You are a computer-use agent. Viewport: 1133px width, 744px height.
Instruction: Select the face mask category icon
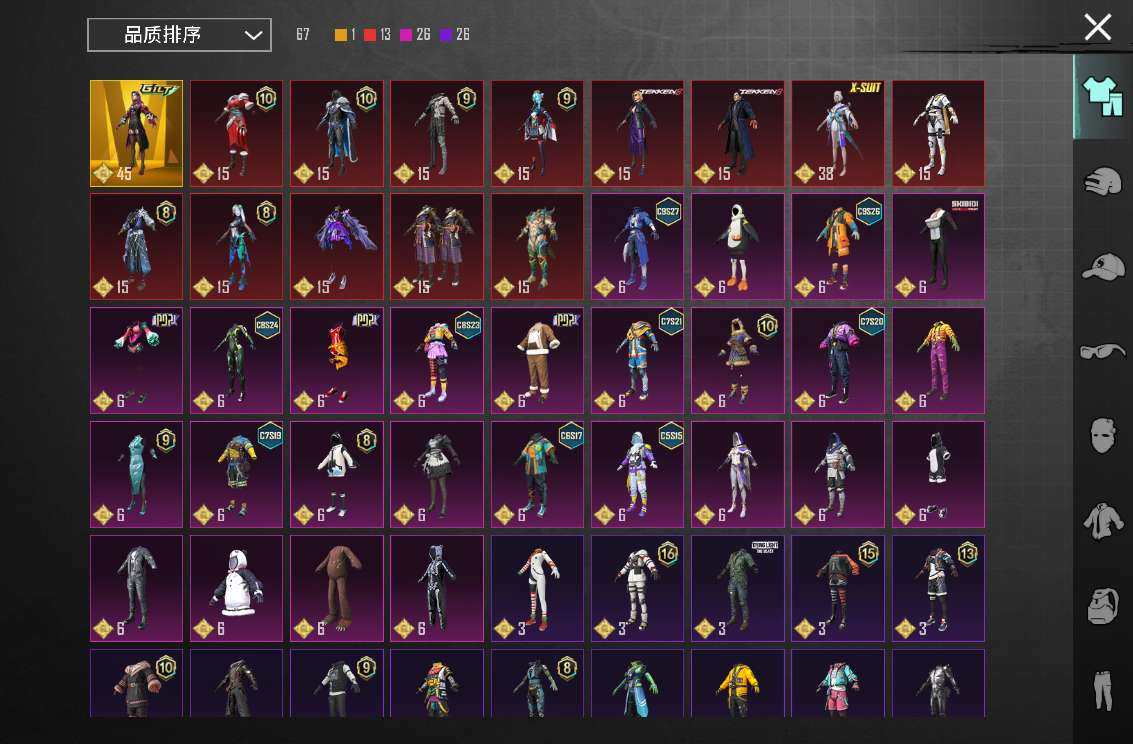[x=1101, y=436]
